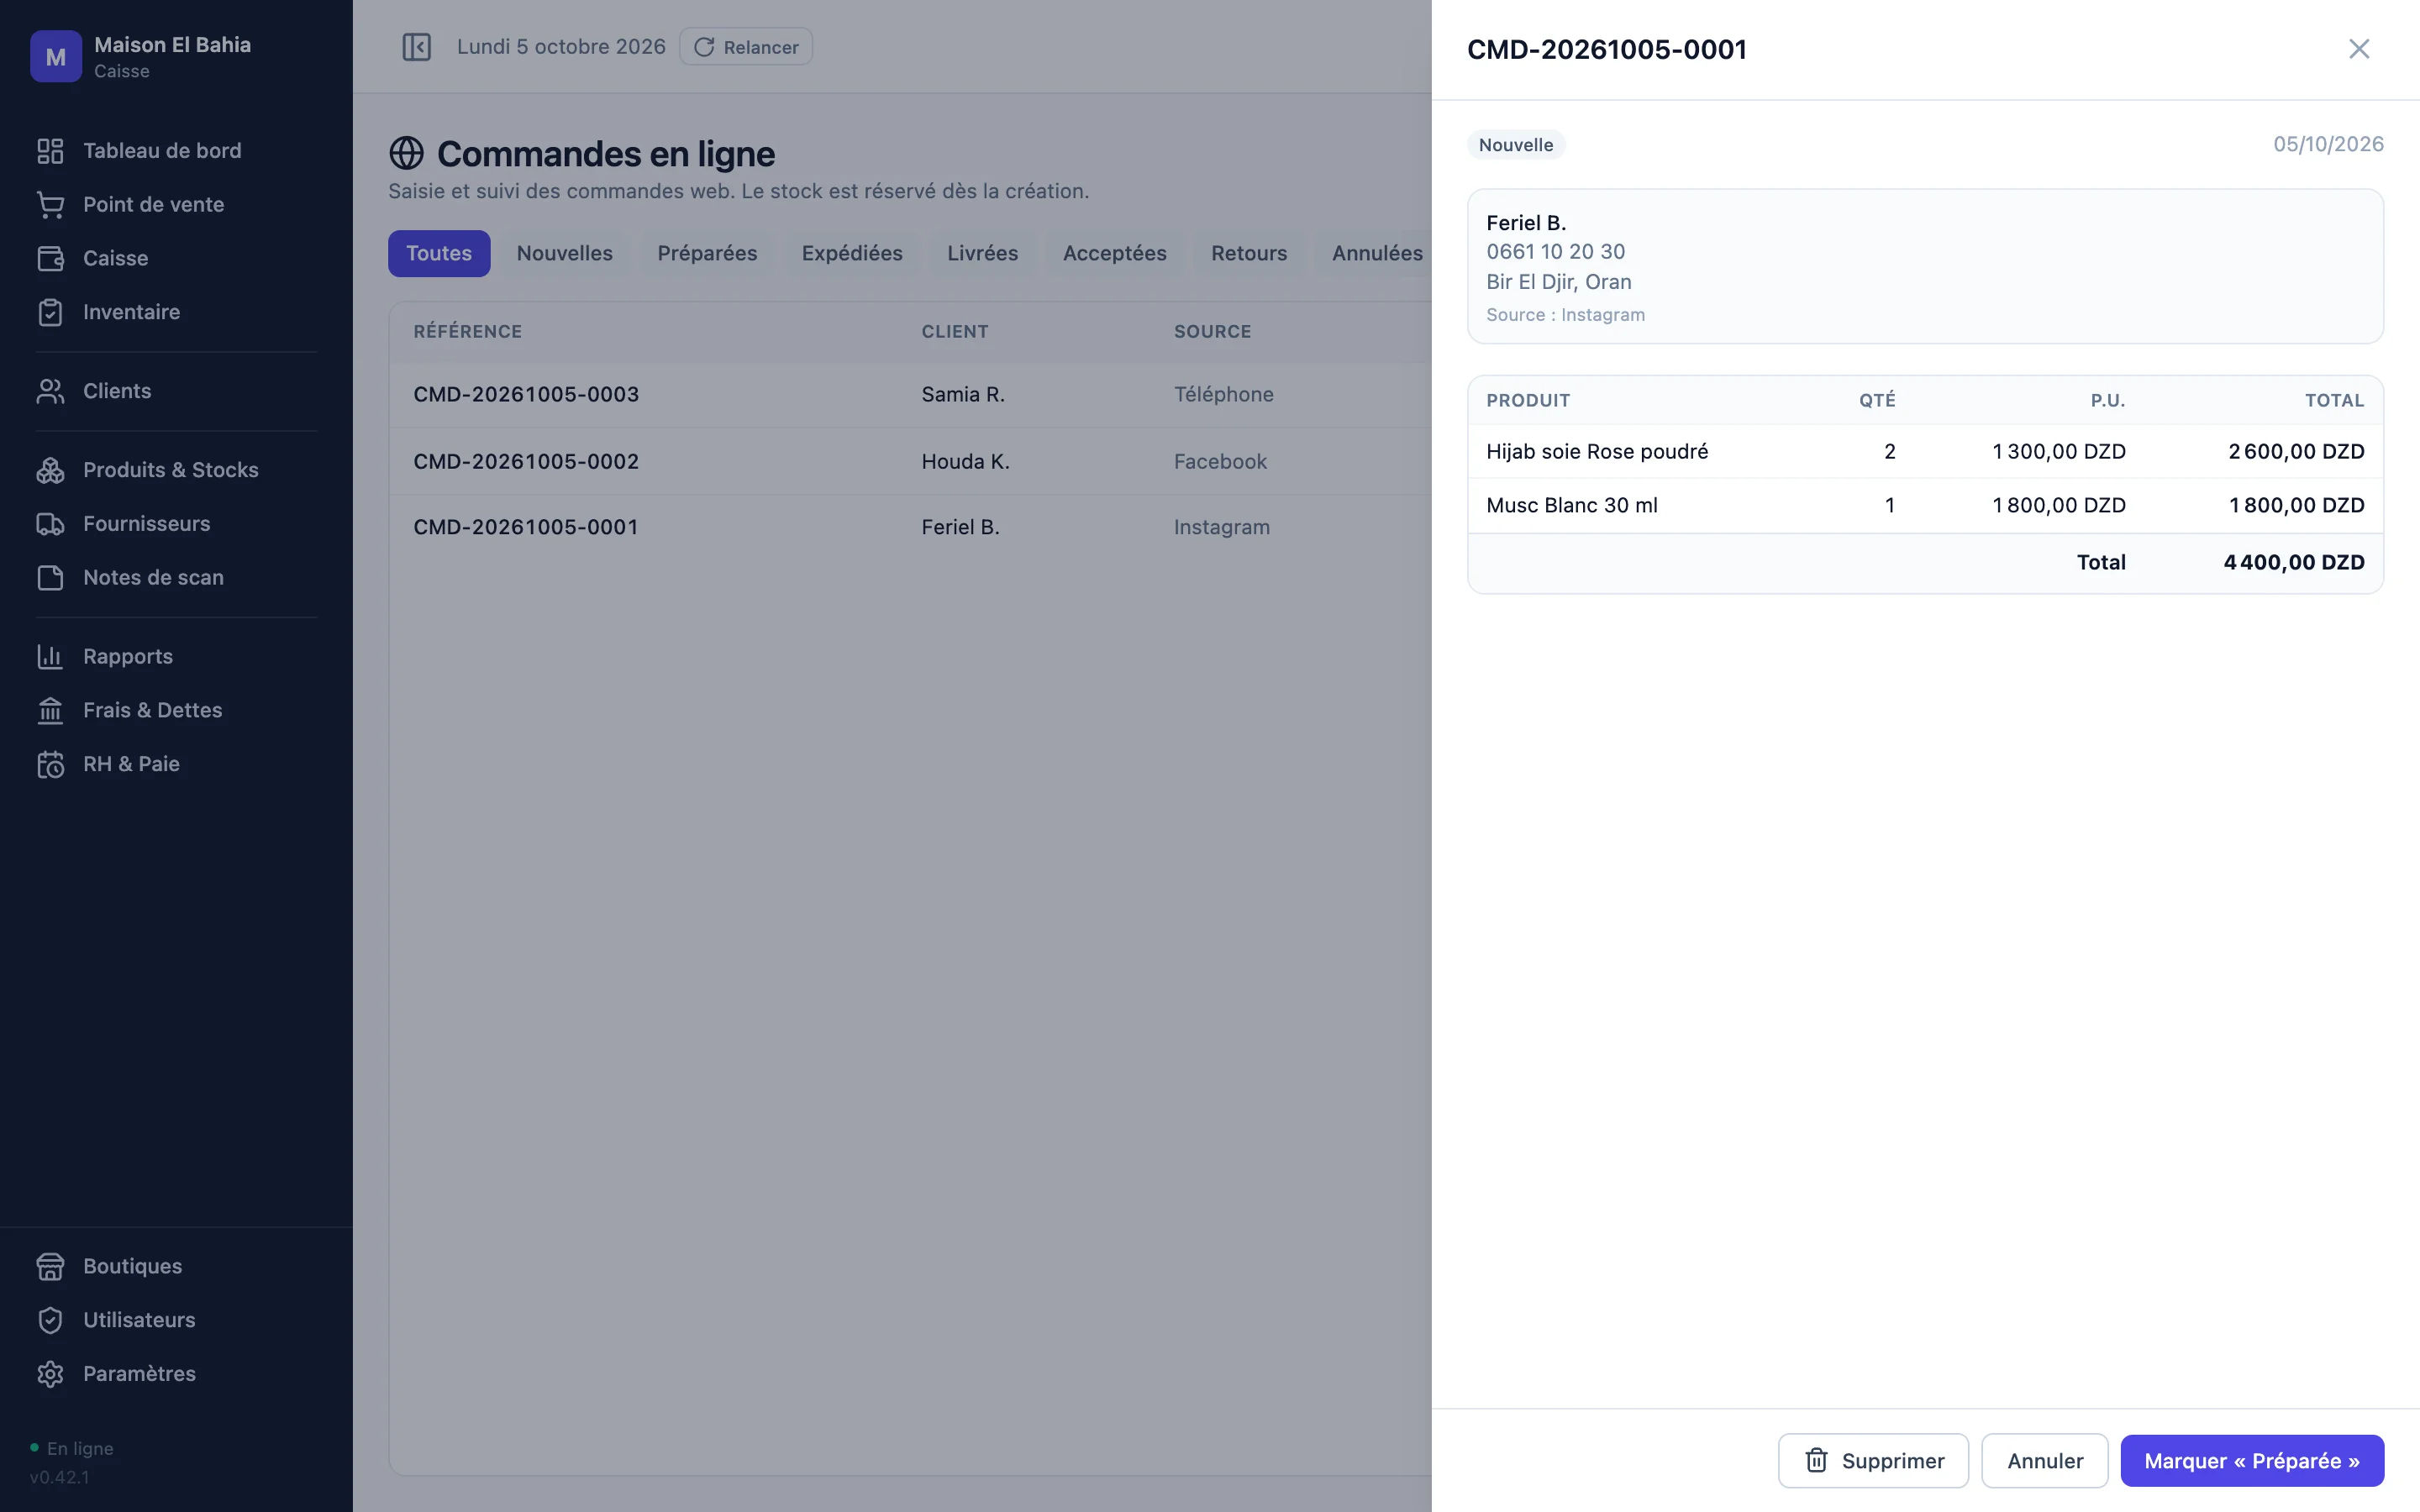The width and height of the screenshot is (2420, 1512).
Task: Close the order detail panel
Action: click(2359, 49)
